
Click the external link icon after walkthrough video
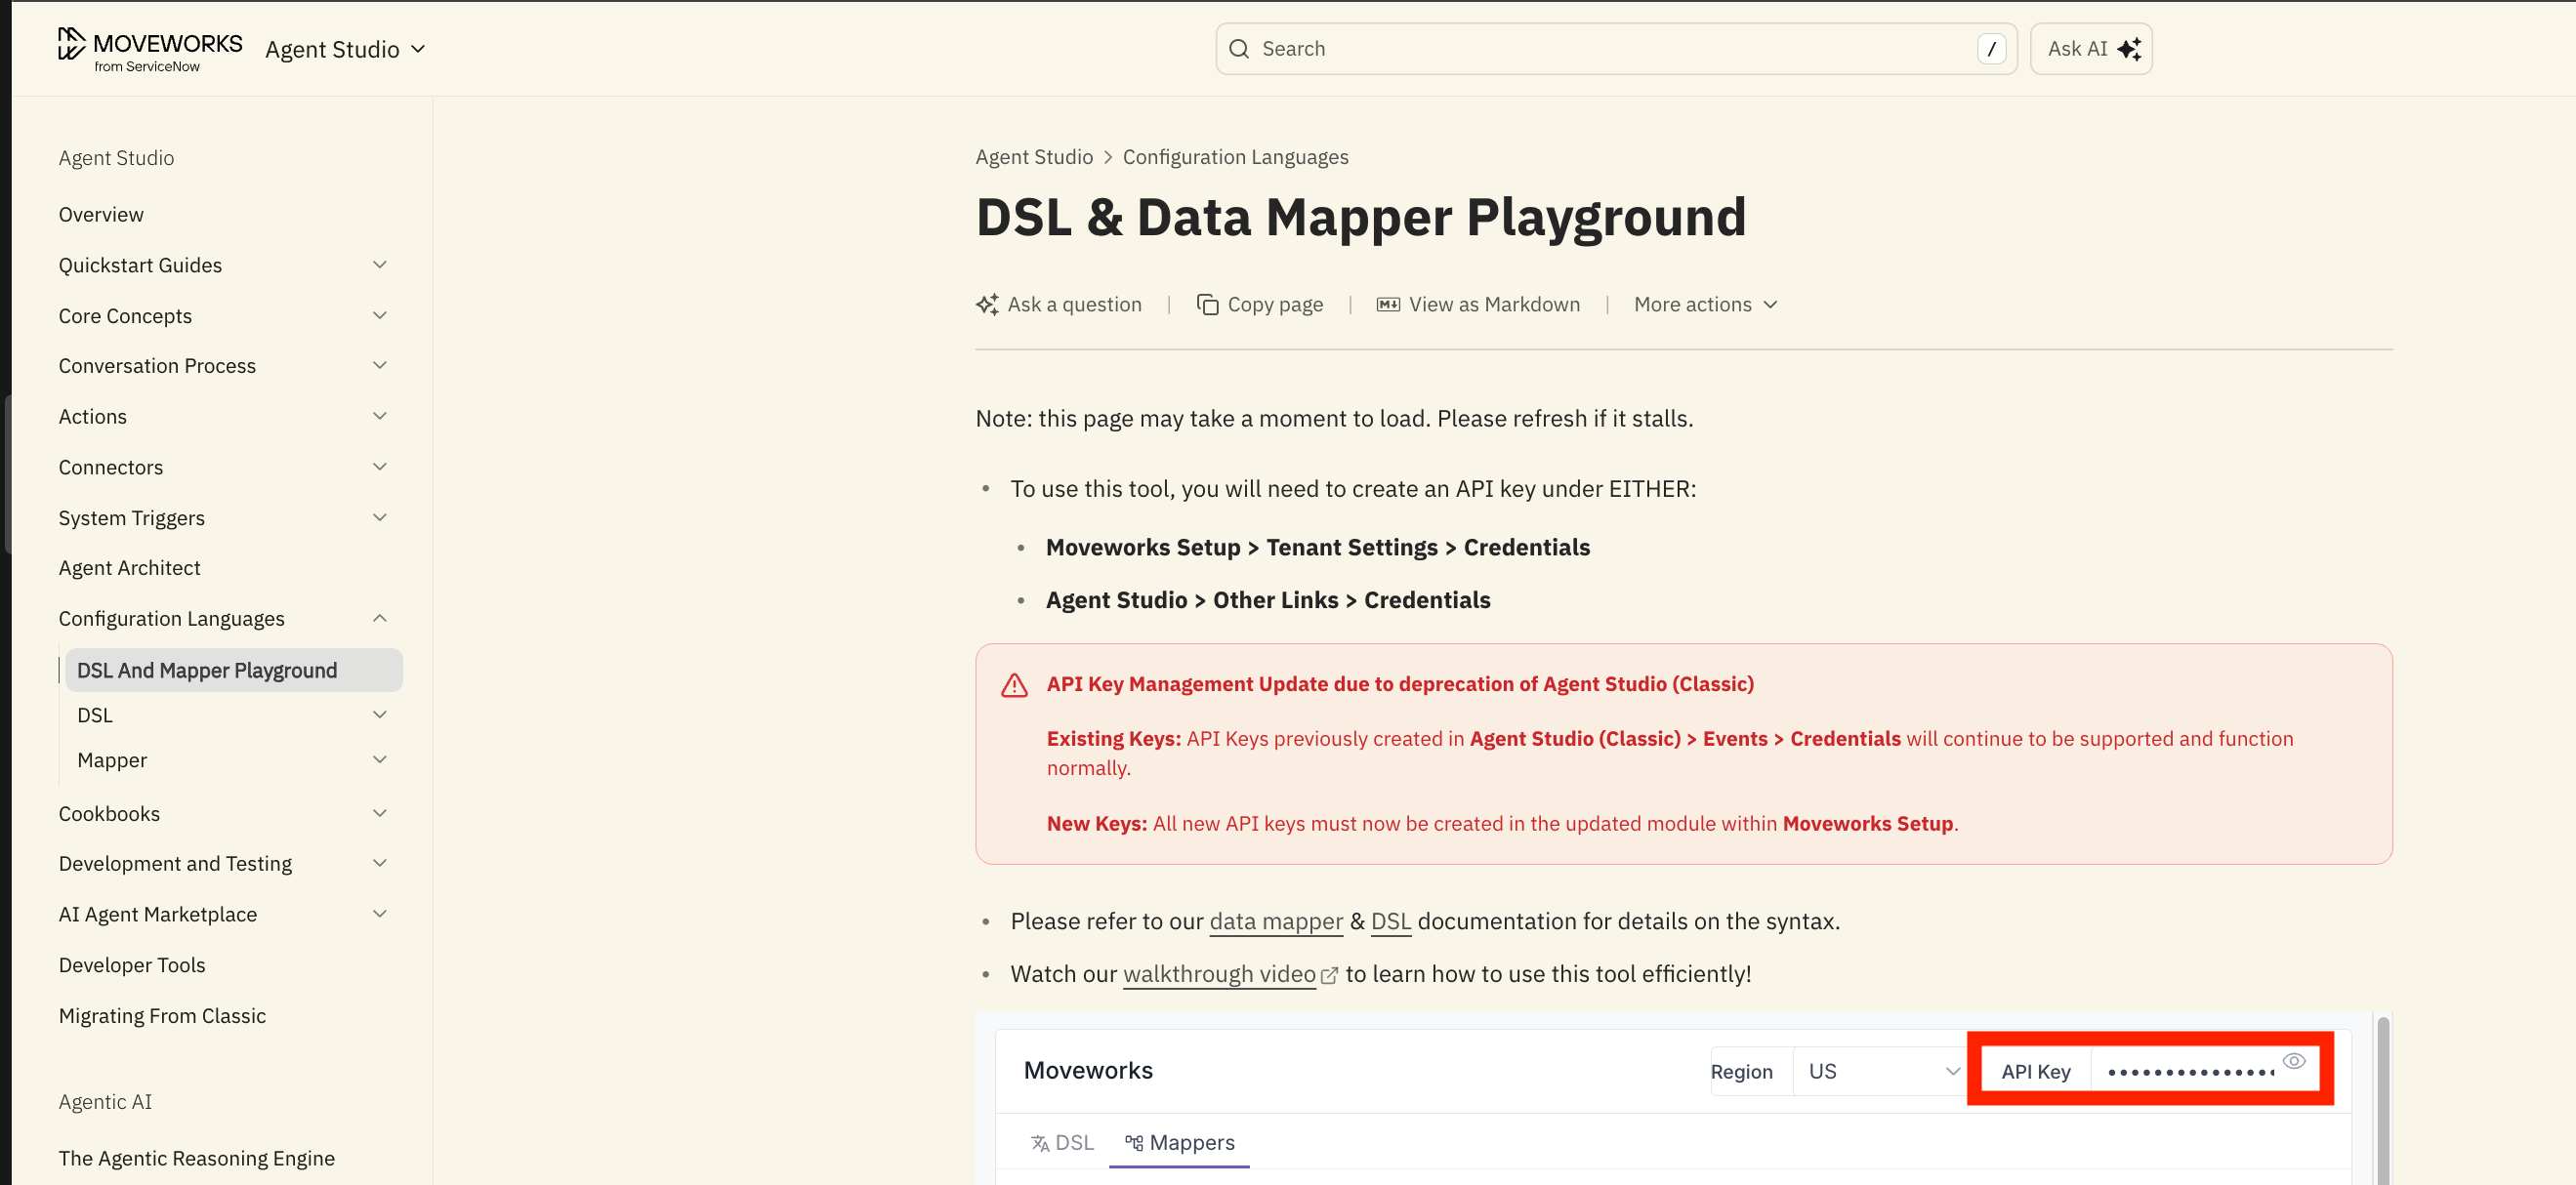1329,976
